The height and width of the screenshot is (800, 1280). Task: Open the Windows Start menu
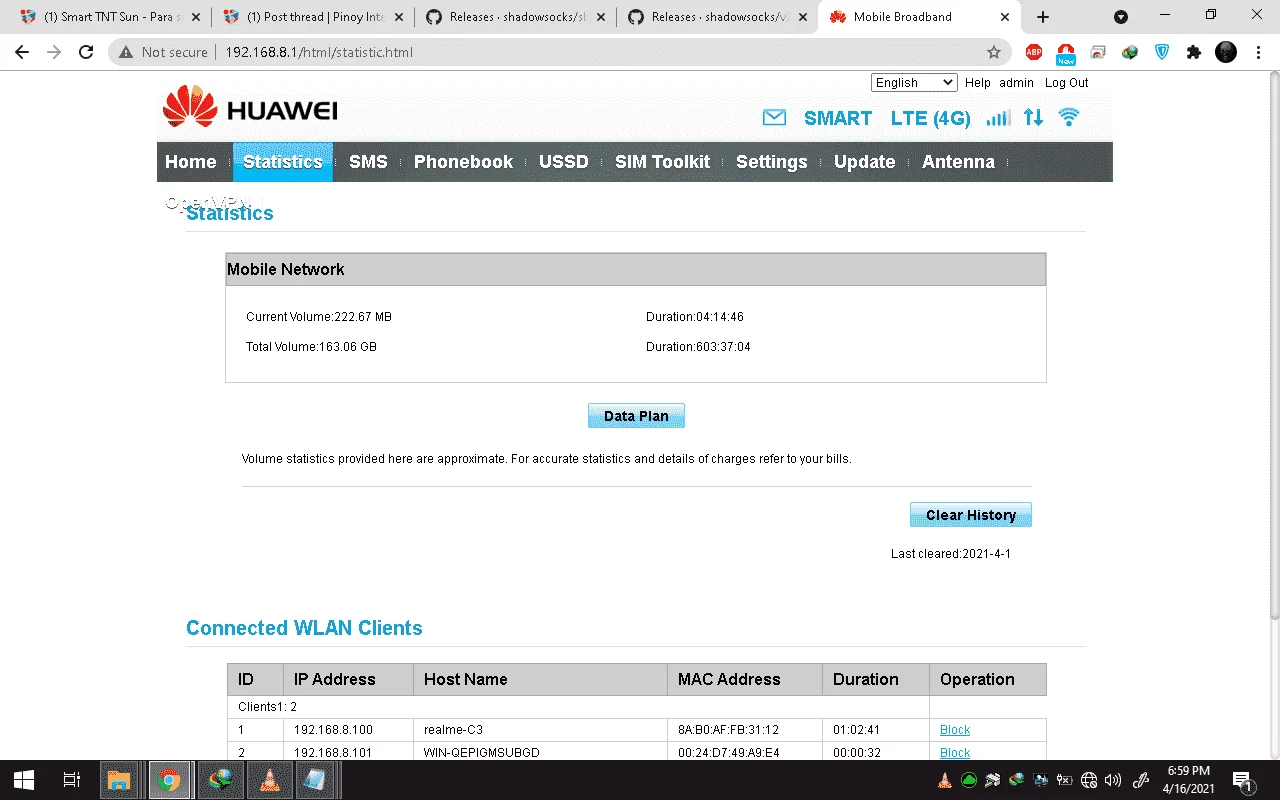(24, 780)
